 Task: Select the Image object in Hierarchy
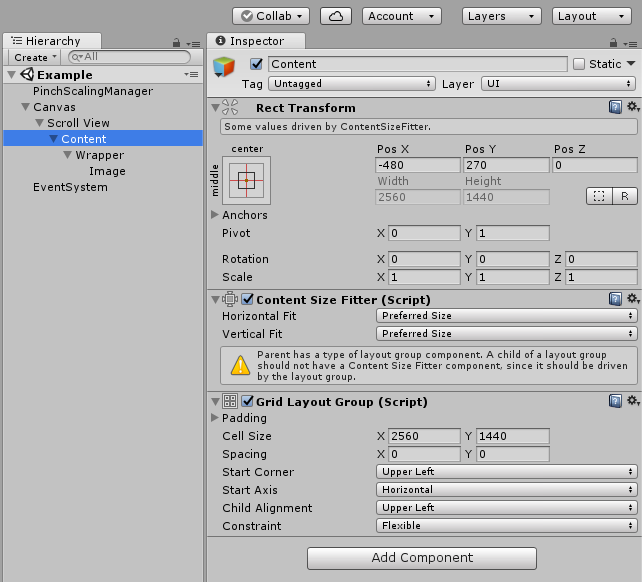click(x=107, y=171)
